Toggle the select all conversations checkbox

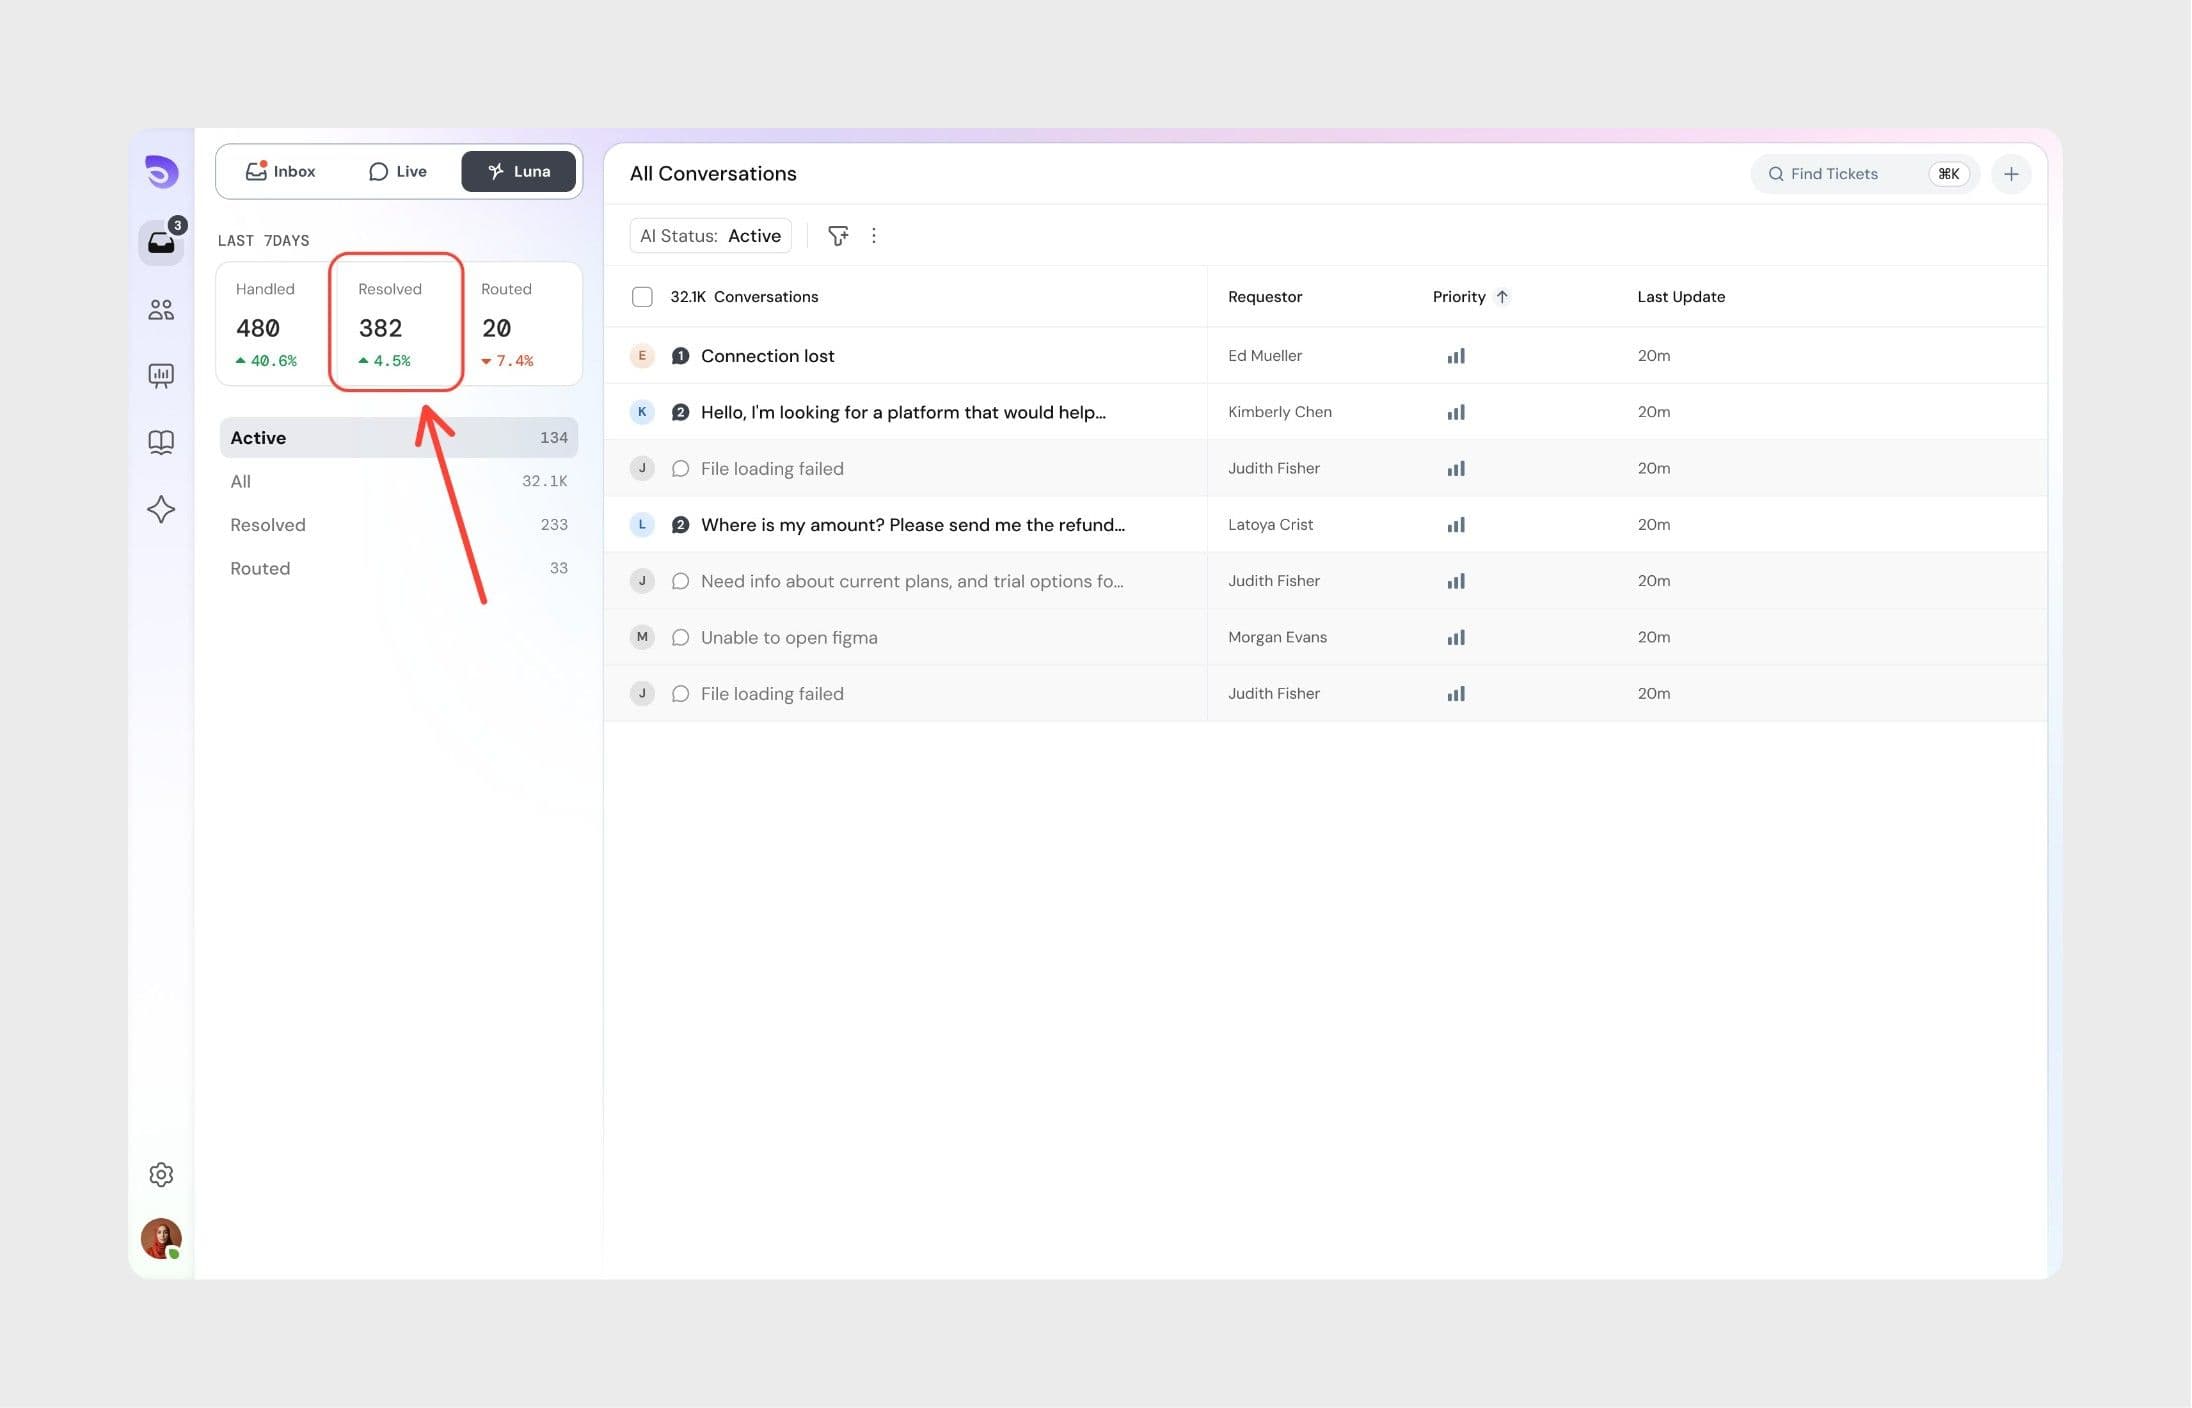coord(642,297)
